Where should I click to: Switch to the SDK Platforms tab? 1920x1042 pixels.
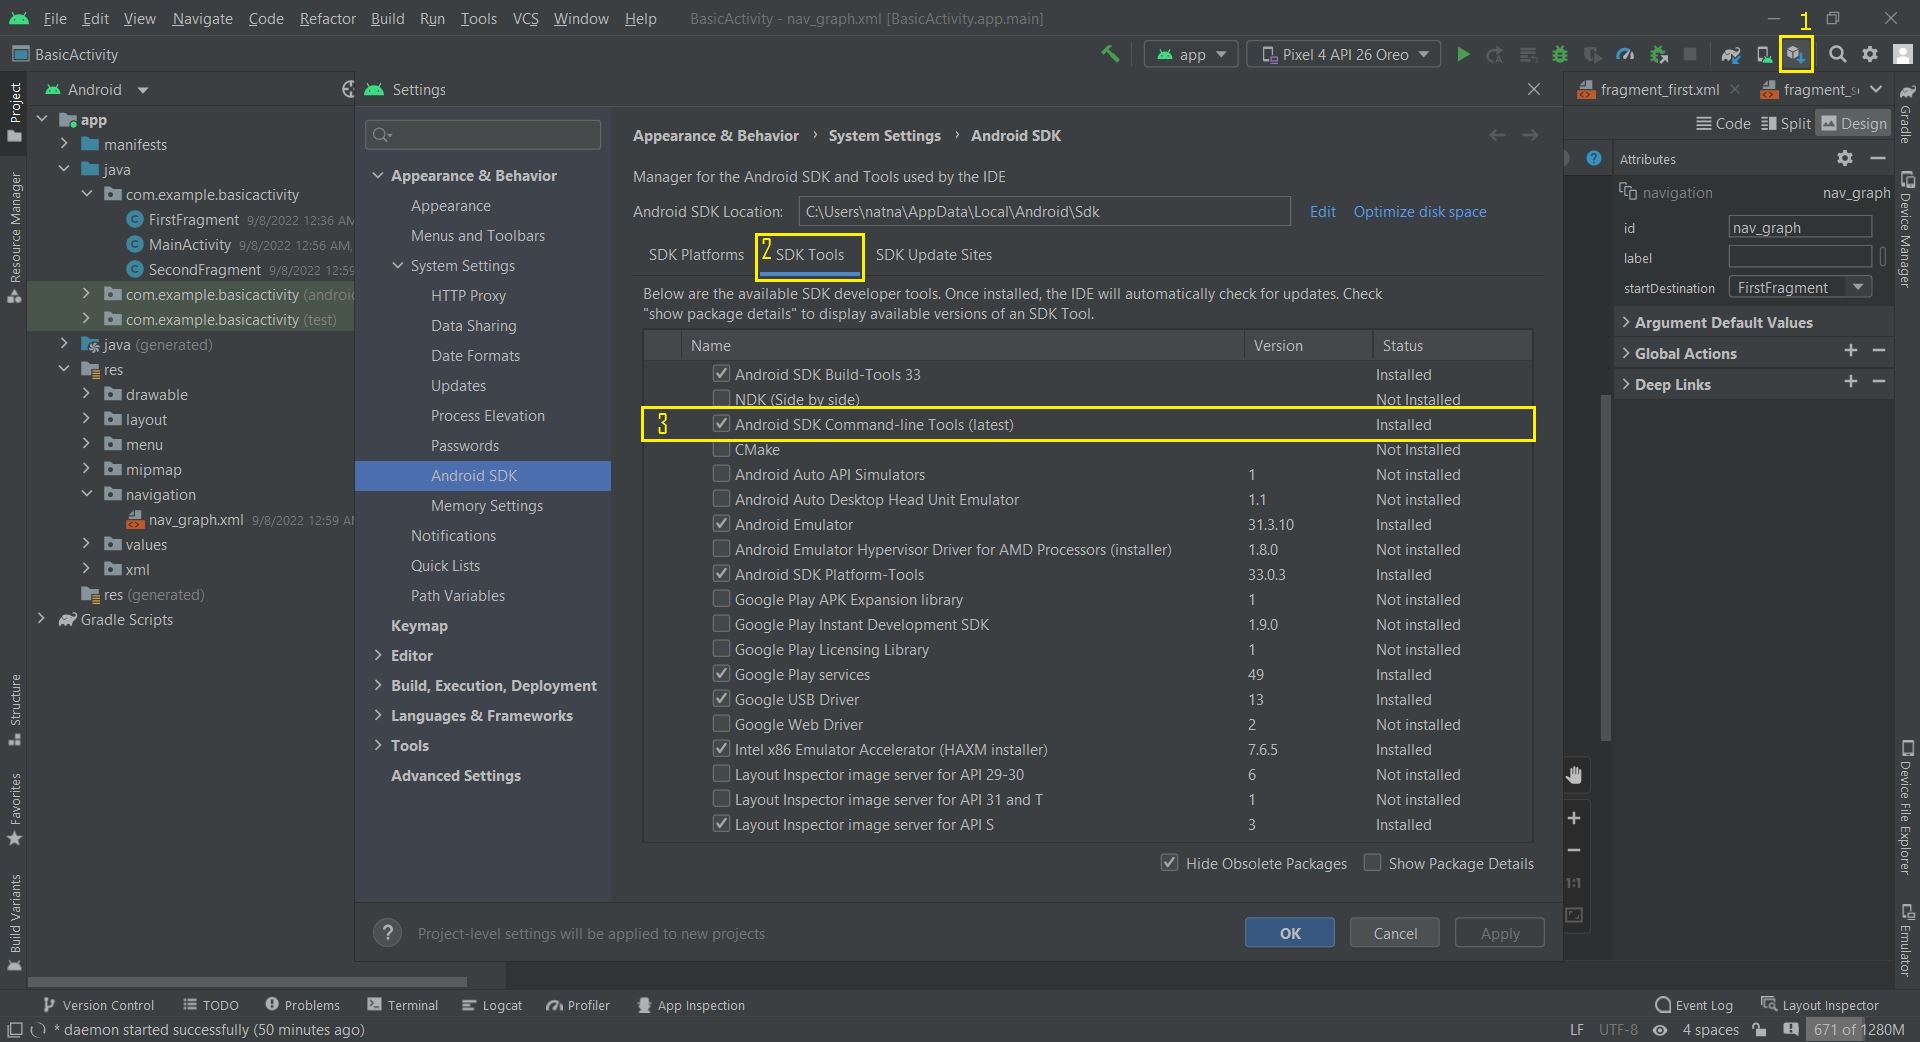696,254
